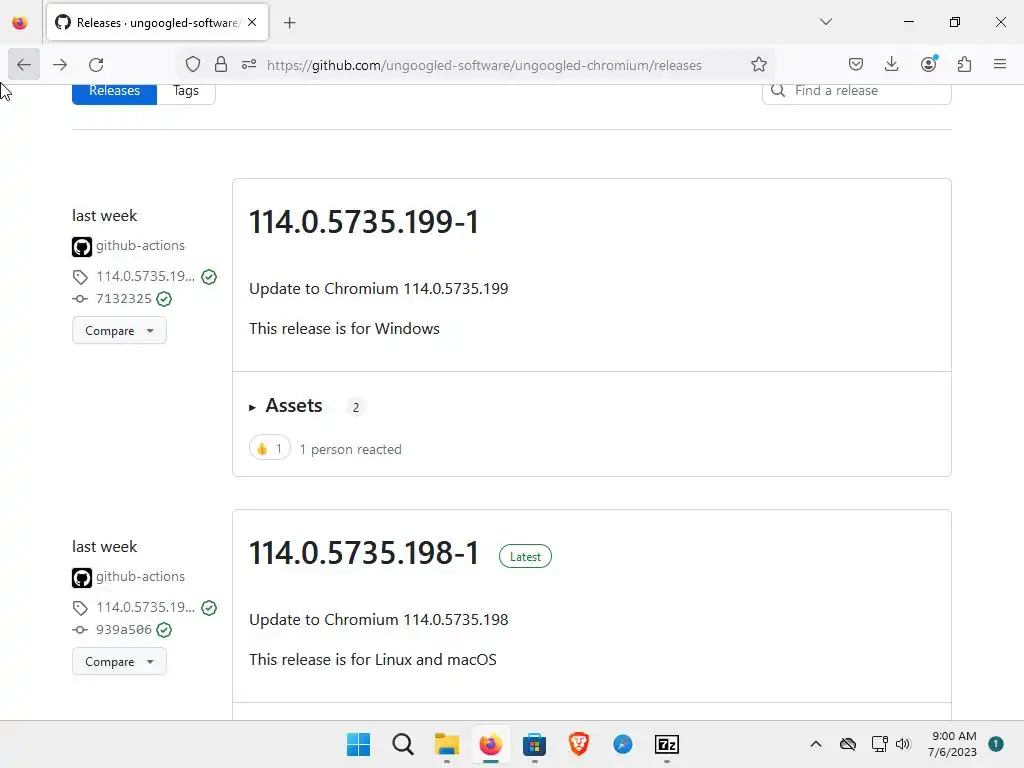Image resolution: width=1024 pixels, height=768 pixels.
Task: View commit 939a506
Action: 123,630
